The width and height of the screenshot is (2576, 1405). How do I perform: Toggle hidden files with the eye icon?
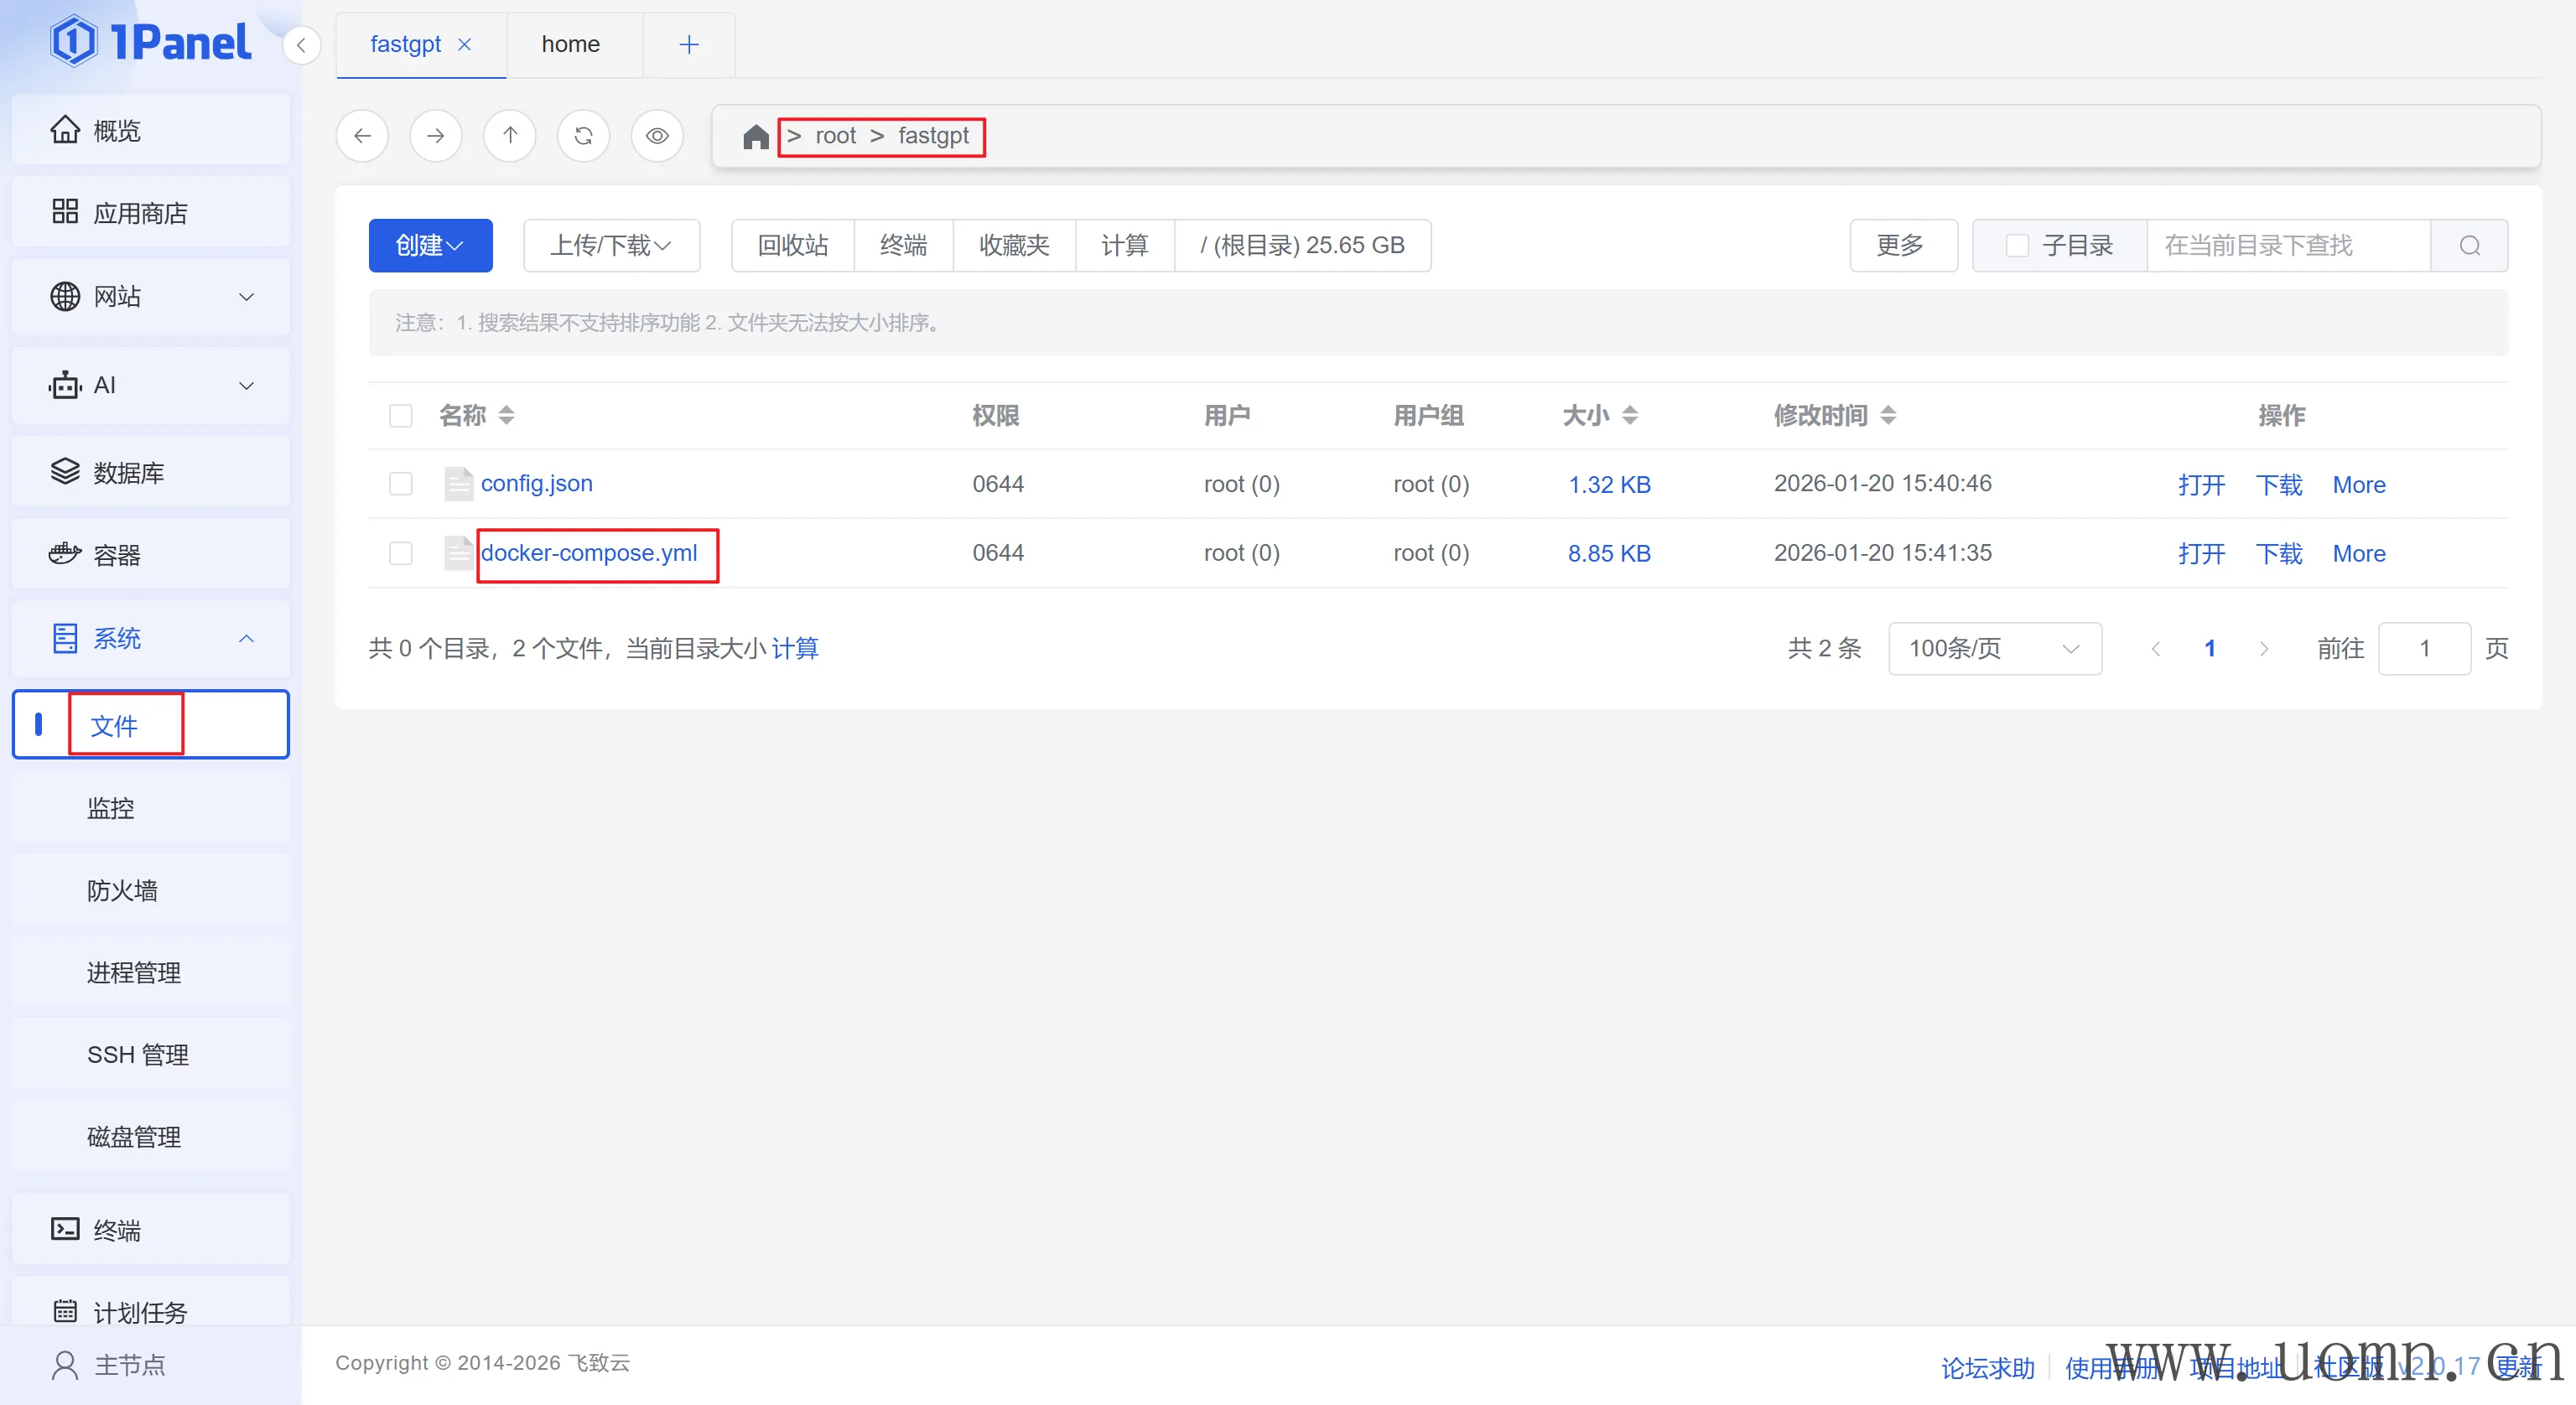coord(657,135)
